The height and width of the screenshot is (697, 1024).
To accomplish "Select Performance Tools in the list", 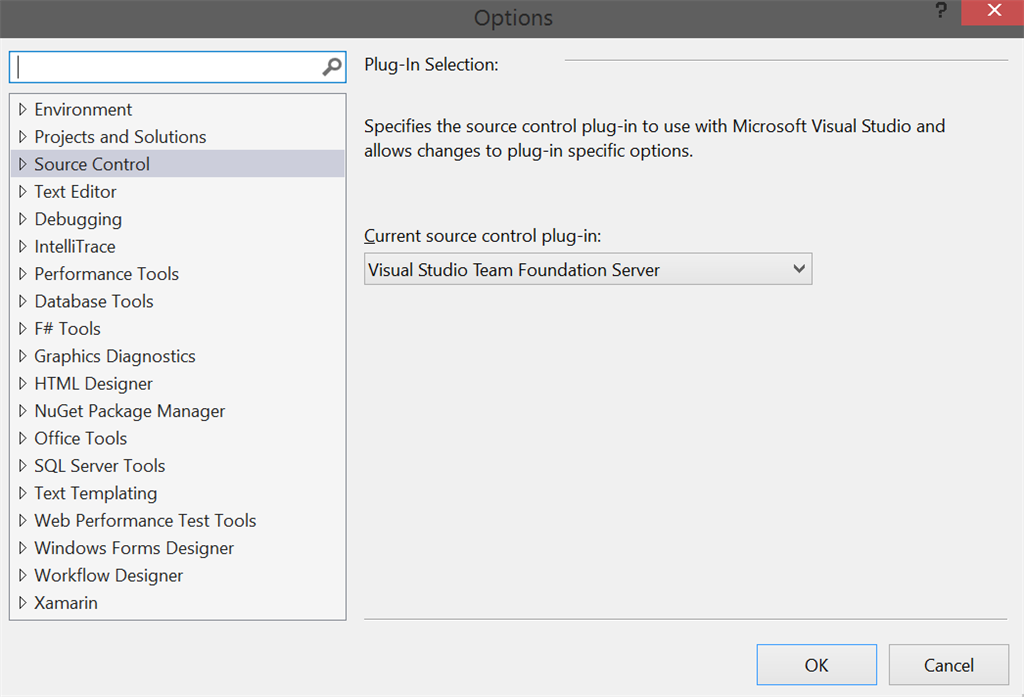I will (x=106, y=273).
